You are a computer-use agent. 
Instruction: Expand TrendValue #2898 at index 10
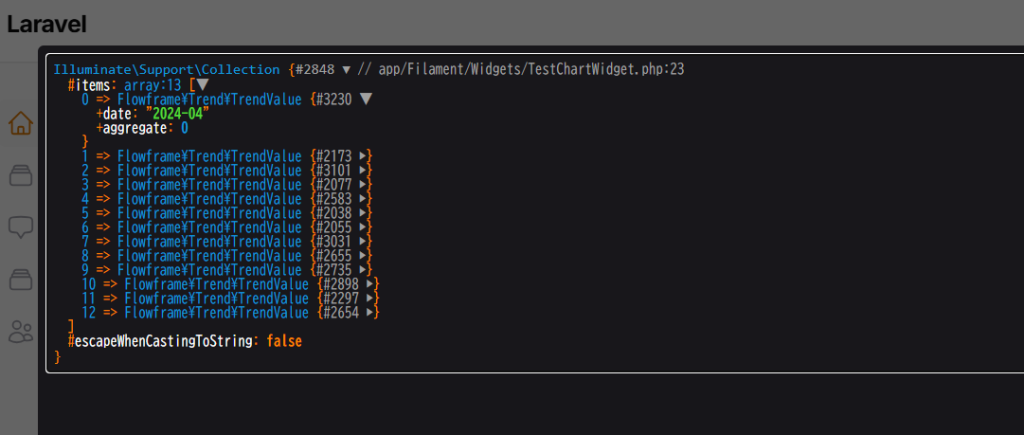[x=373, y=284]
